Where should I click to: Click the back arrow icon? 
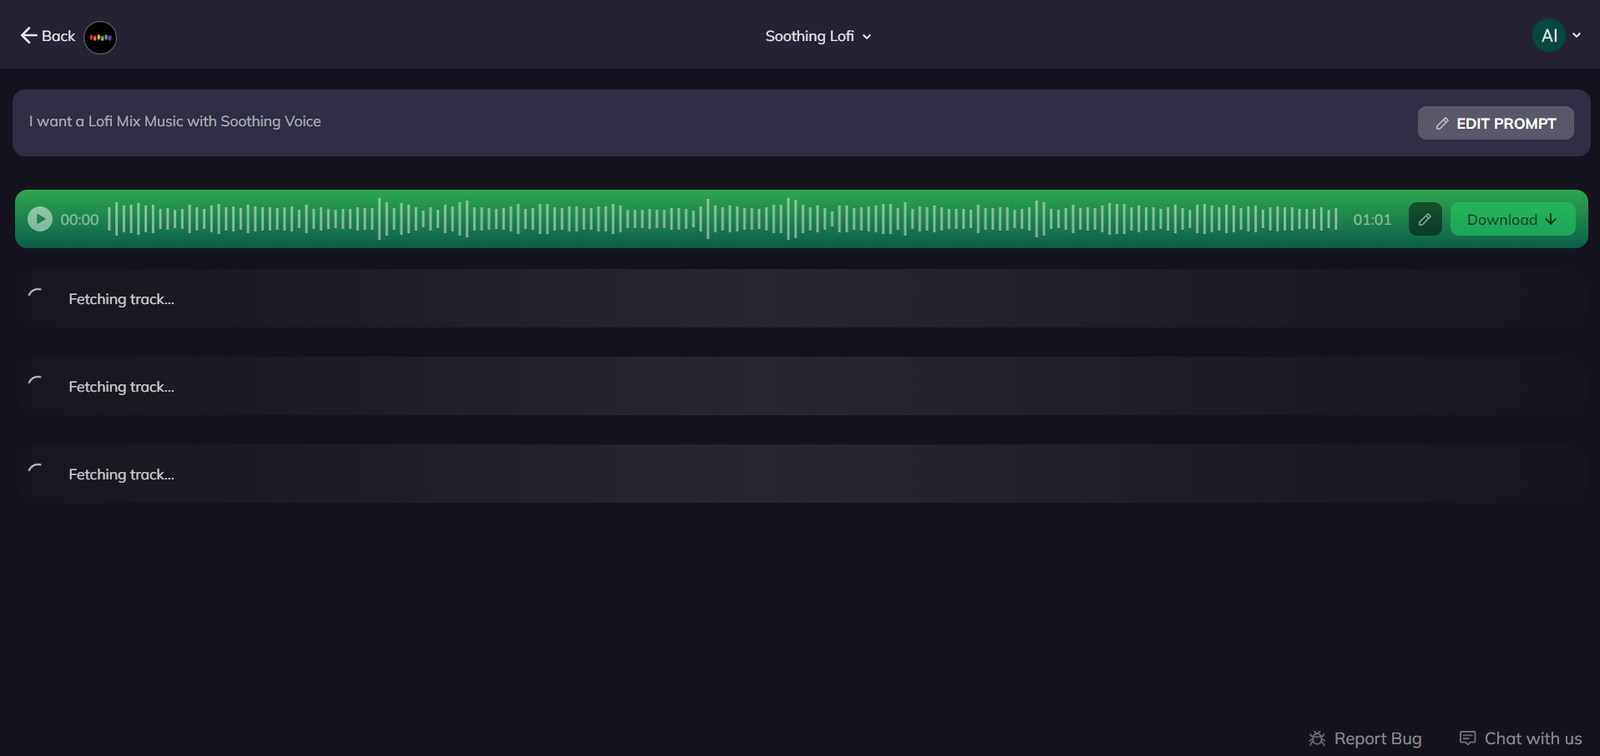coord(28,36)
